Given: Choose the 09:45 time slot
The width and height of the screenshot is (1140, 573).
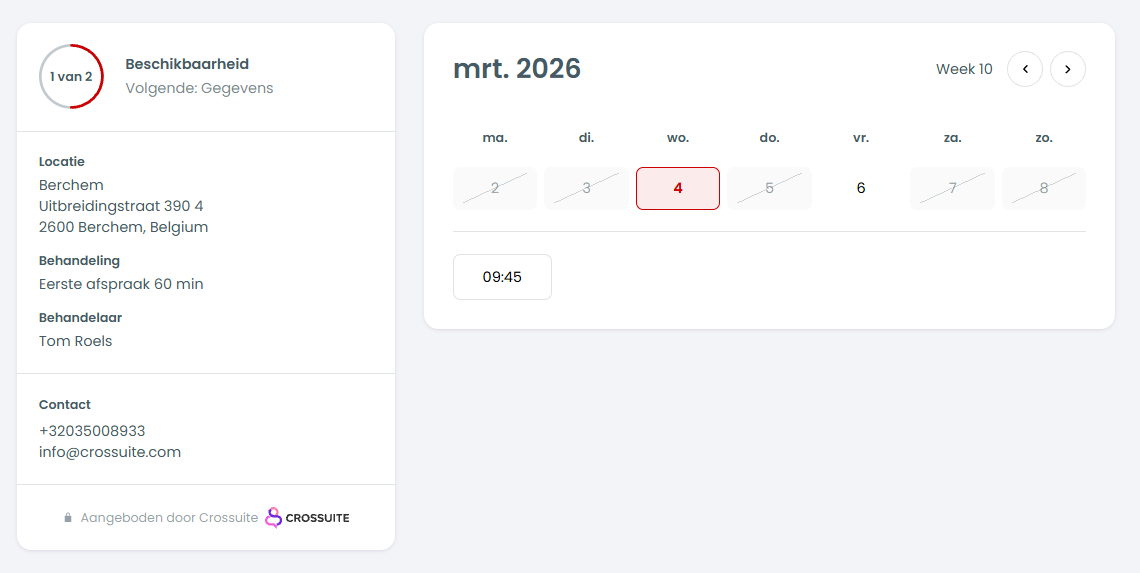Looking at the screenshot, I should (502, 277).
